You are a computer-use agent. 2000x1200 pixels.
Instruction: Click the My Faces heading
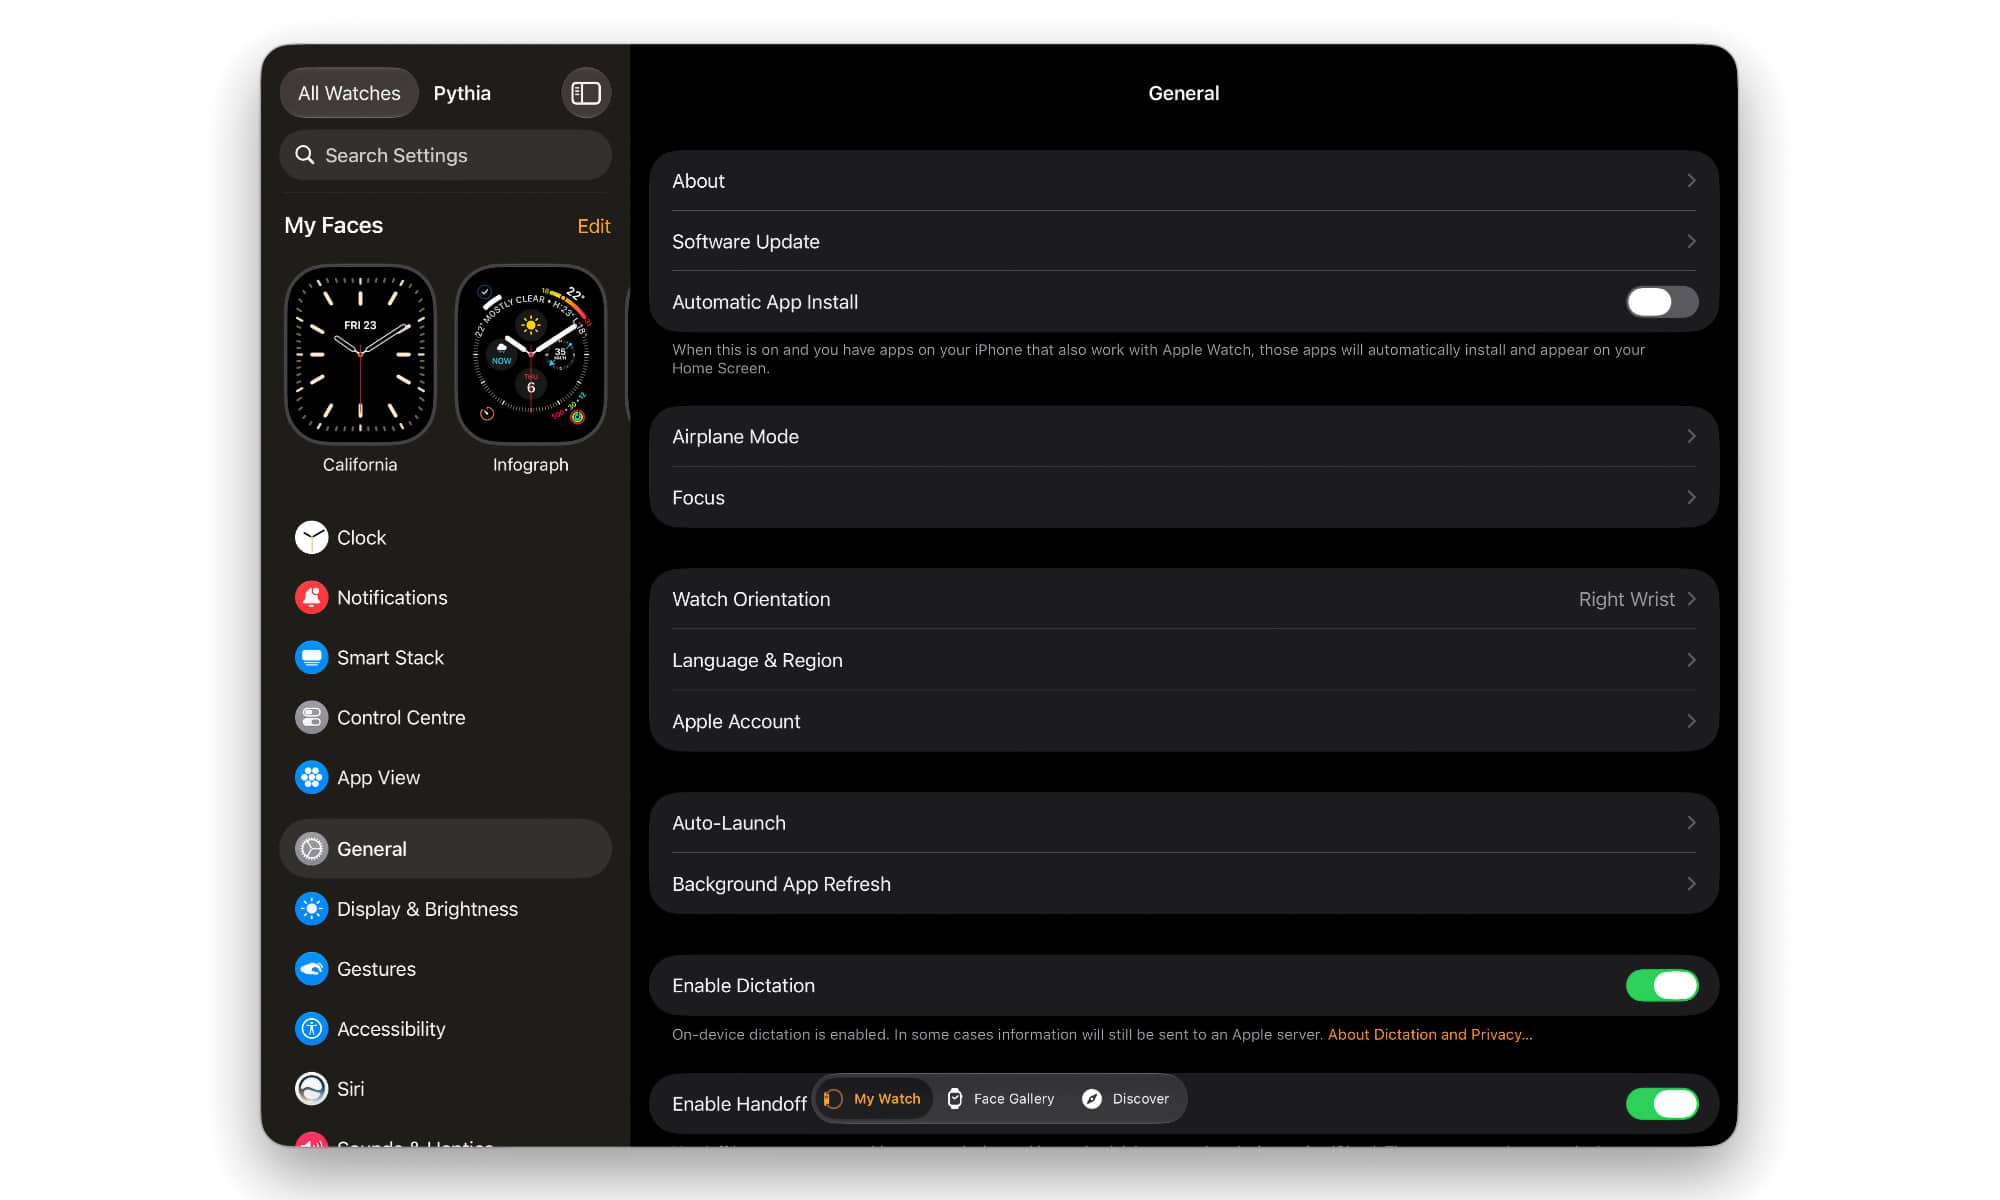pyautogui.click(x=333, y=226)
